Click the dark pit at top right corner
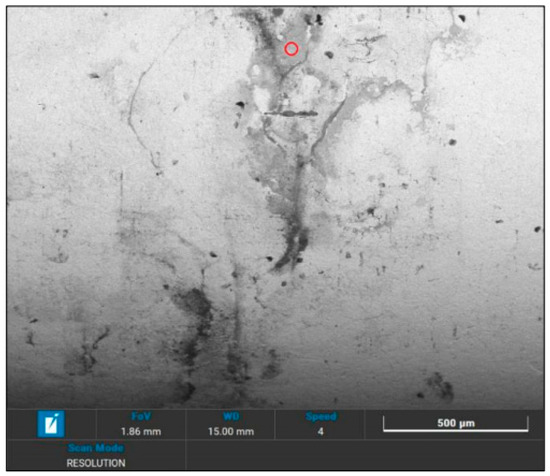 (462, 18)
